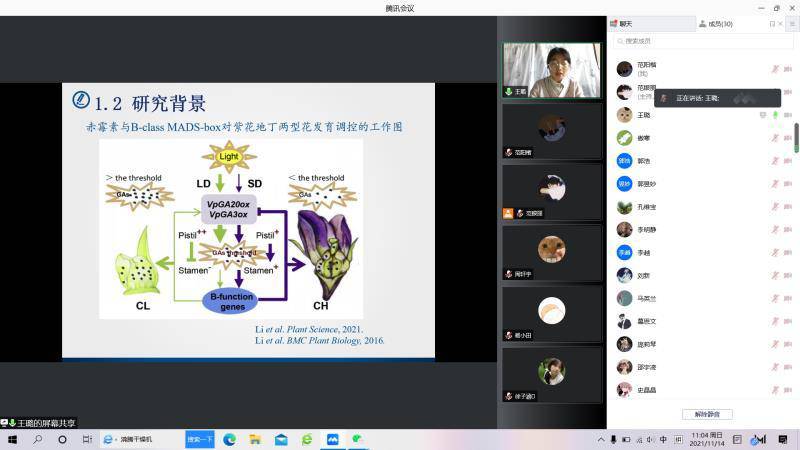The image size is (800, 450).
Task: Click camera icon next to 郭浩
Action: tap(789, 161)
